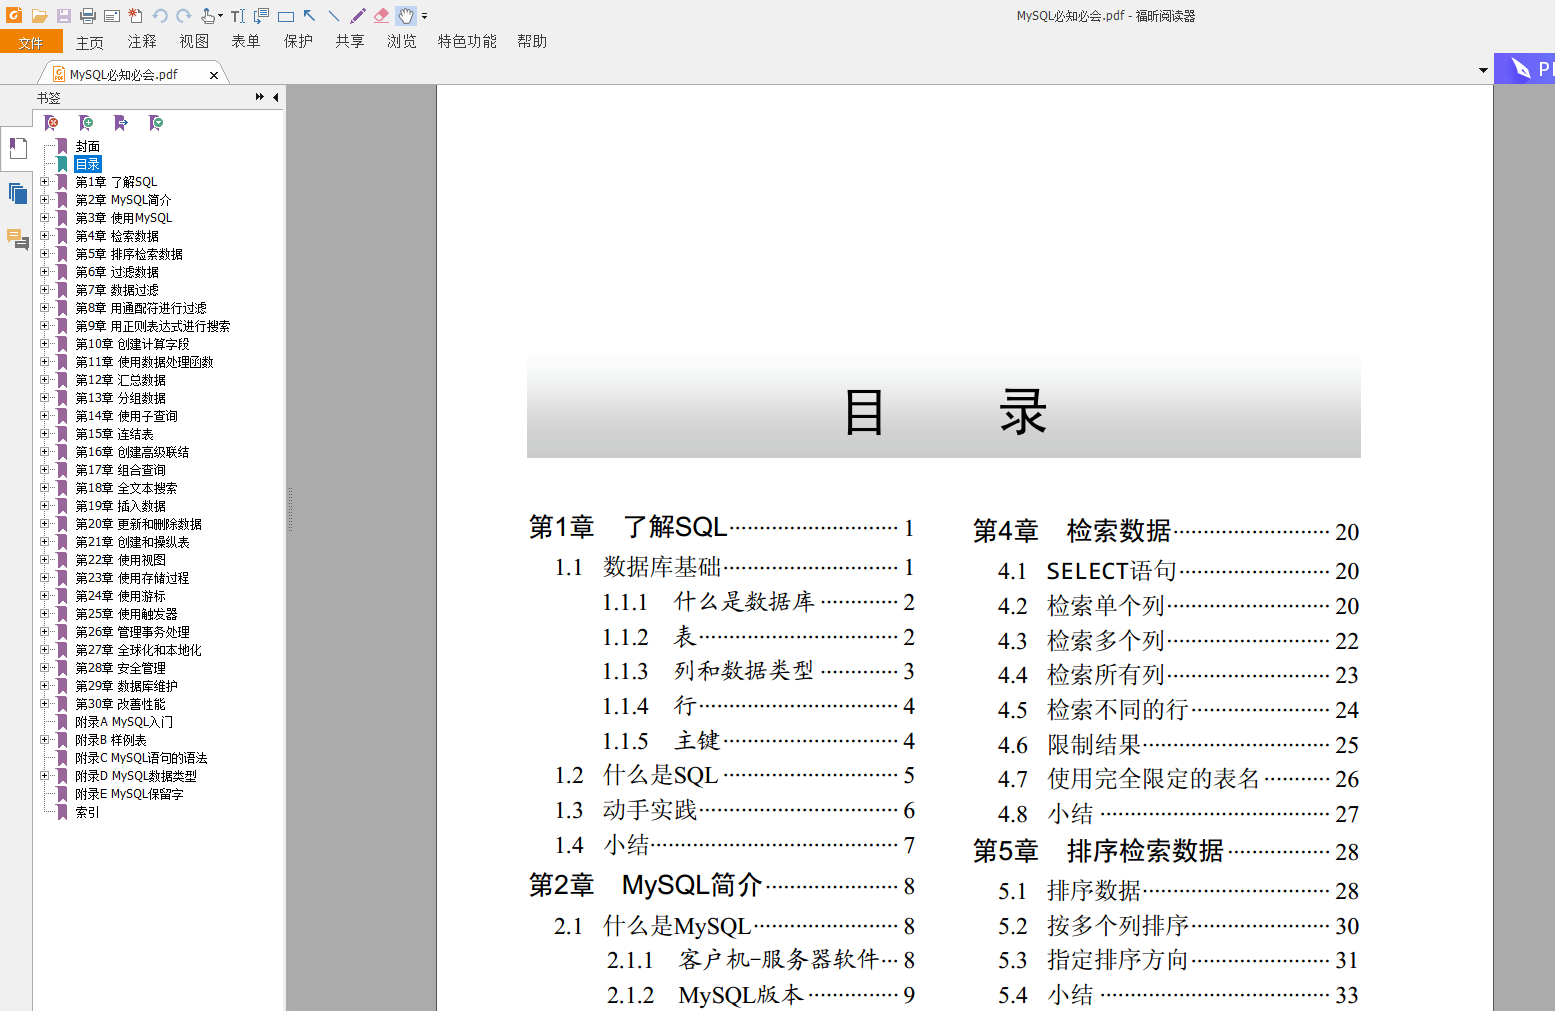Expand 附录B 样例表 bookmark
This screenshot has width=1555, height=1011.
44,740
